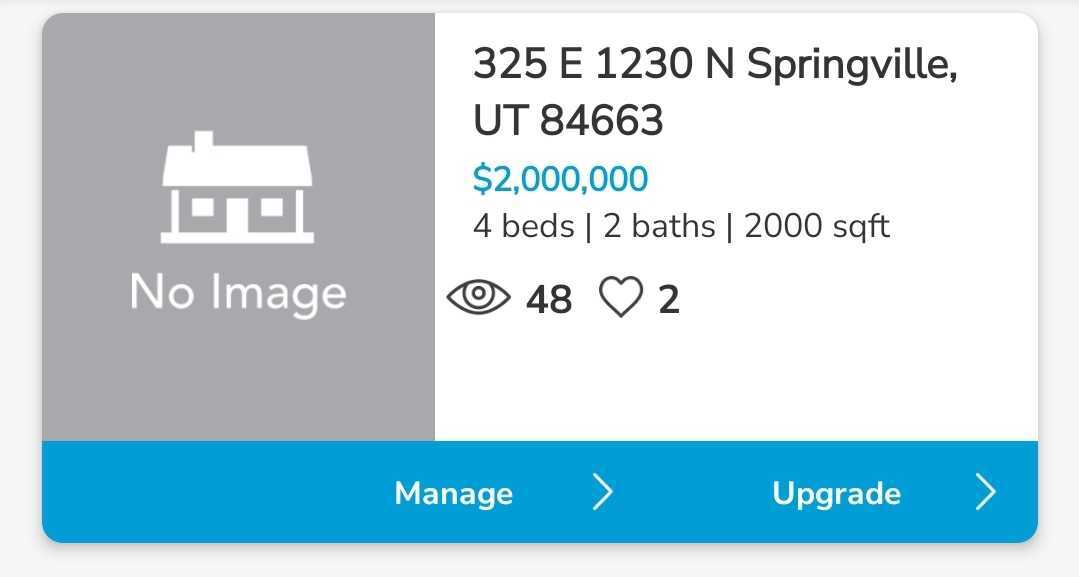Select the Manage tab on the blue bar

(453, 491)
